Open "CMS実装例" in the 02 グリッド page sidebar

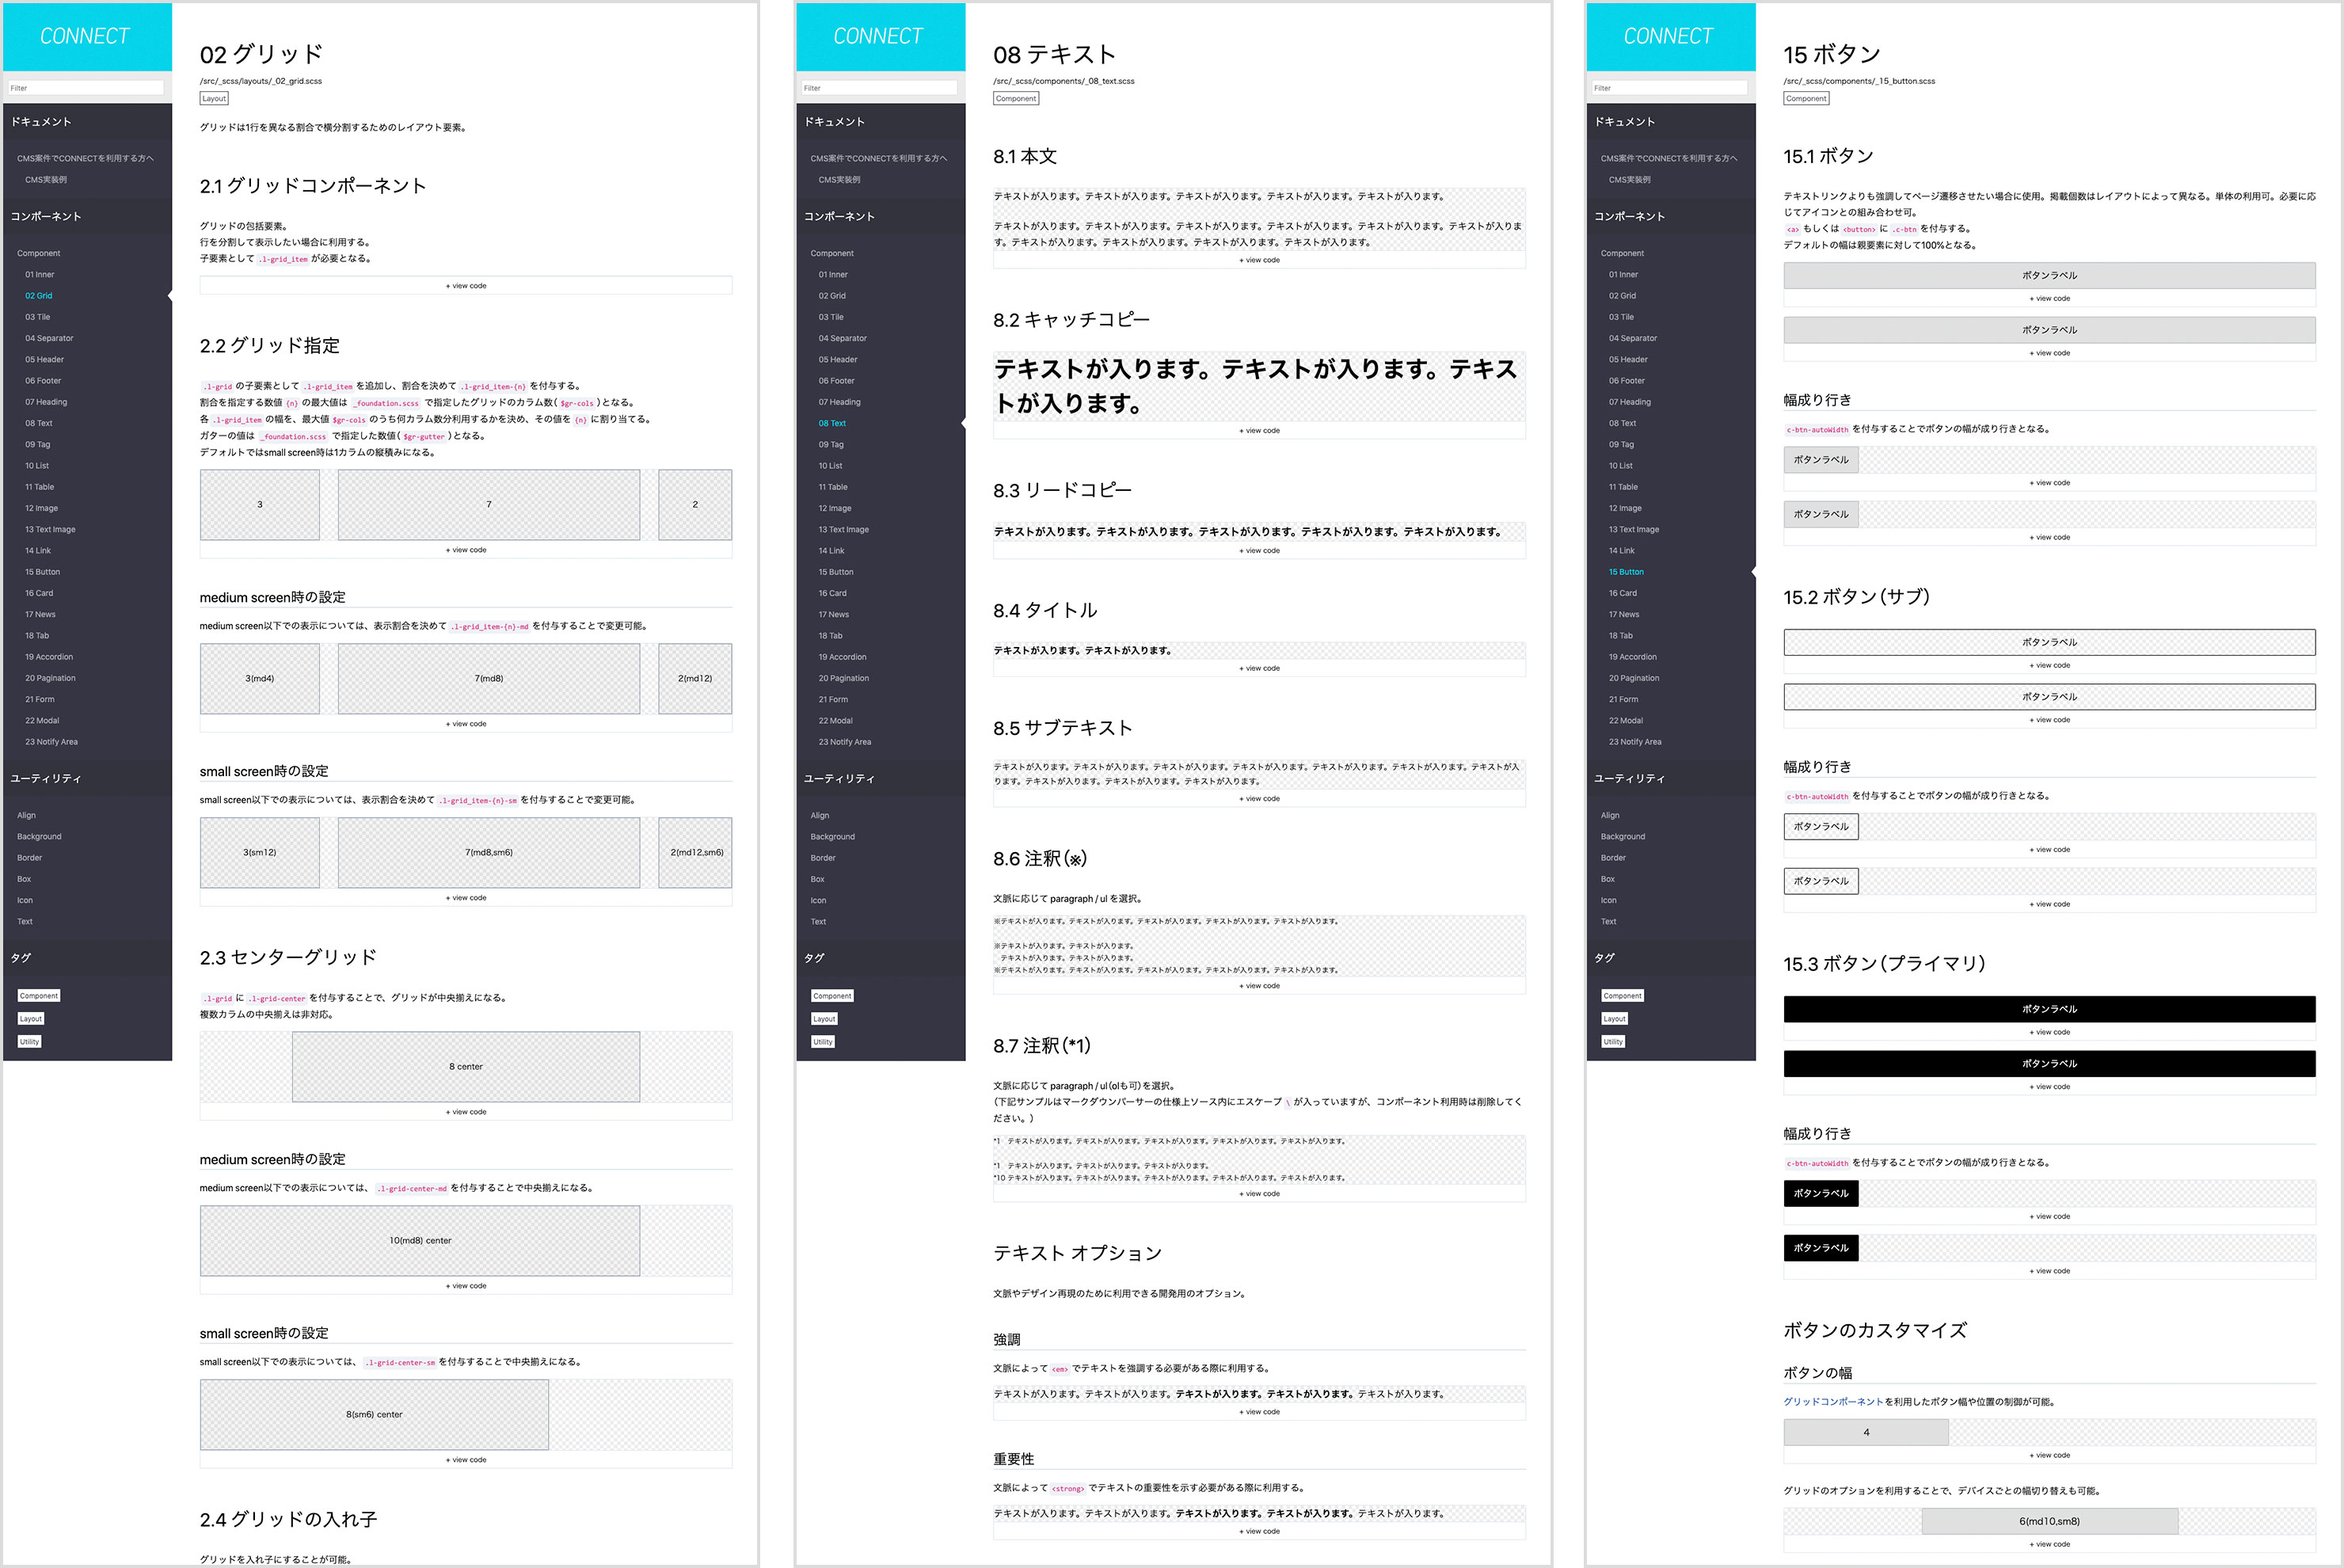point(46,180)
